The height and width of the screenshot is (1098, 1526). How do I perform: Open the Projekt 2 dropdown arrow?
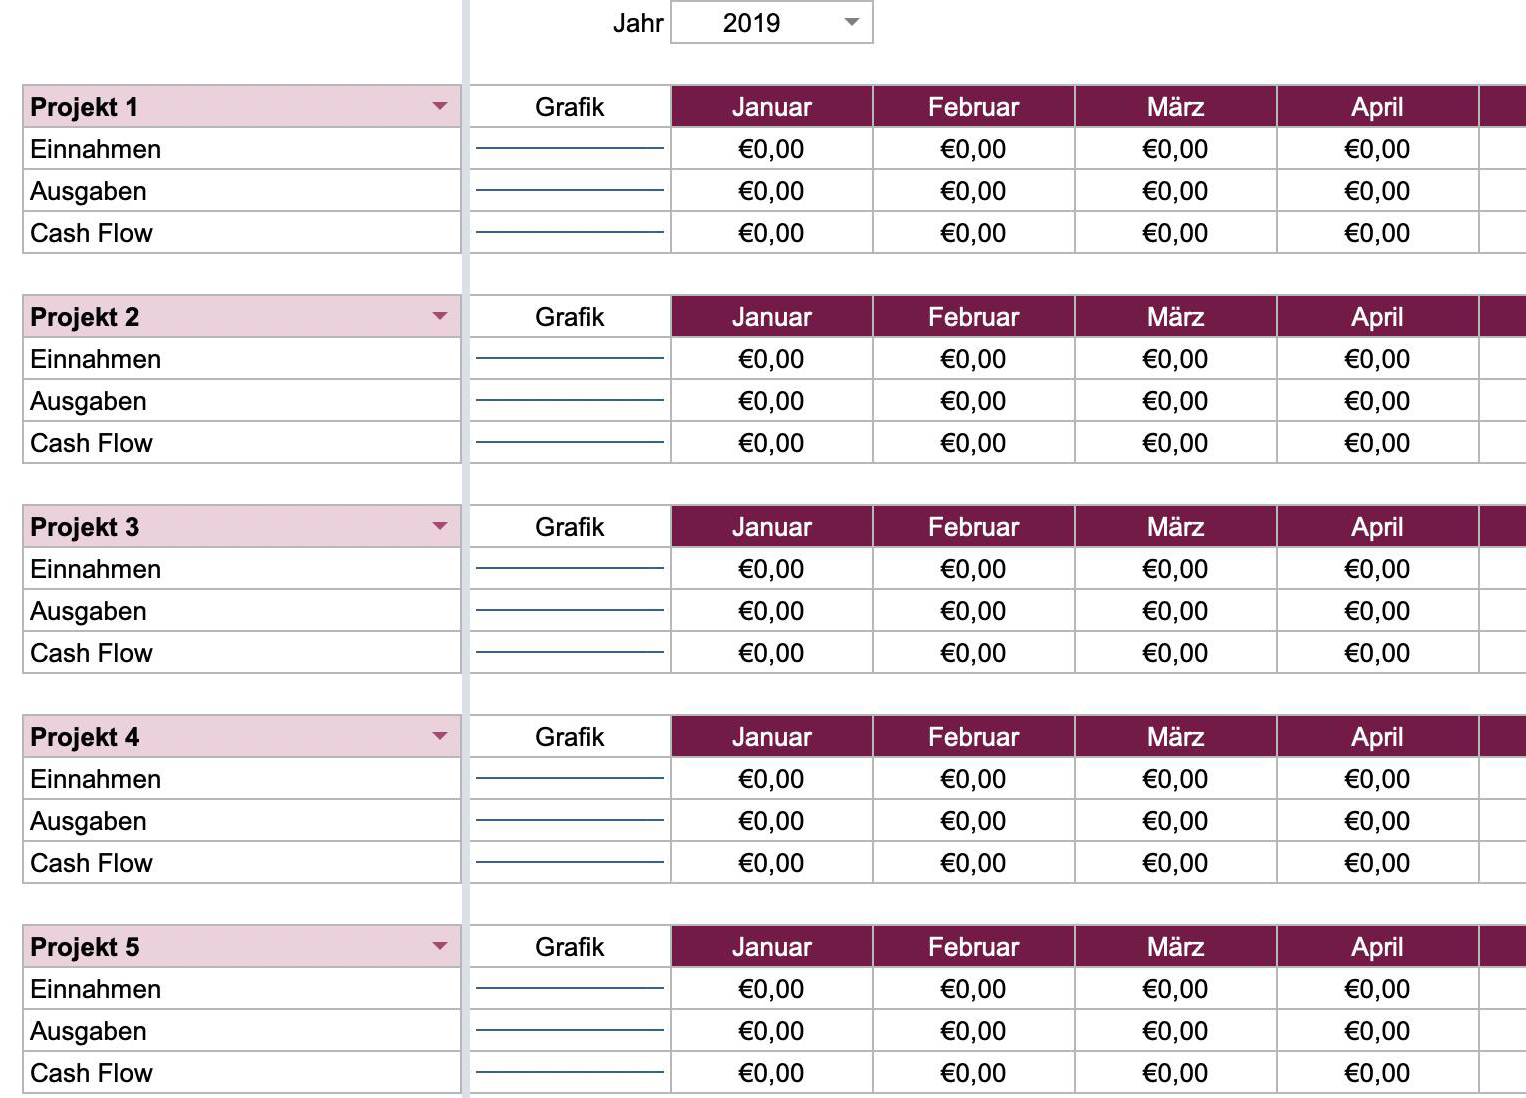(x=439, y=316)
